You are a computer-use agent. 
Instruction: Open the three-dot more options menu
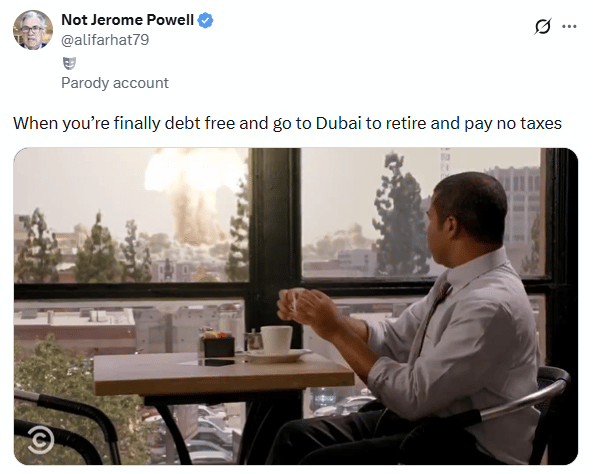click(569, 26)
